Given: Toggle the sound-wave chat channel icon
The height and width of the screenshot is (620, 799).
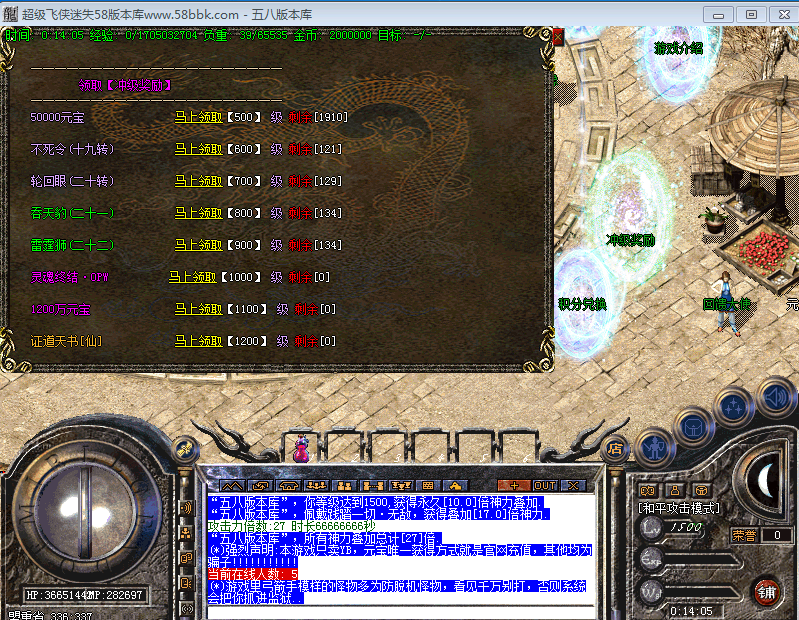Looking at the screenshot, I should coord(187,507).
